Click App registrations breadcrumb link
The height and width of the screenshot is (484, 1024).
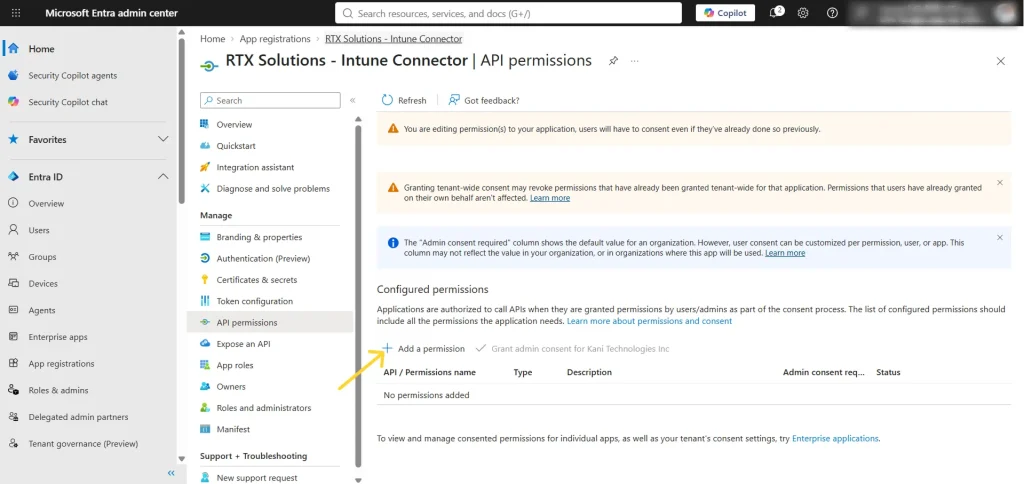tap(275, 39)
